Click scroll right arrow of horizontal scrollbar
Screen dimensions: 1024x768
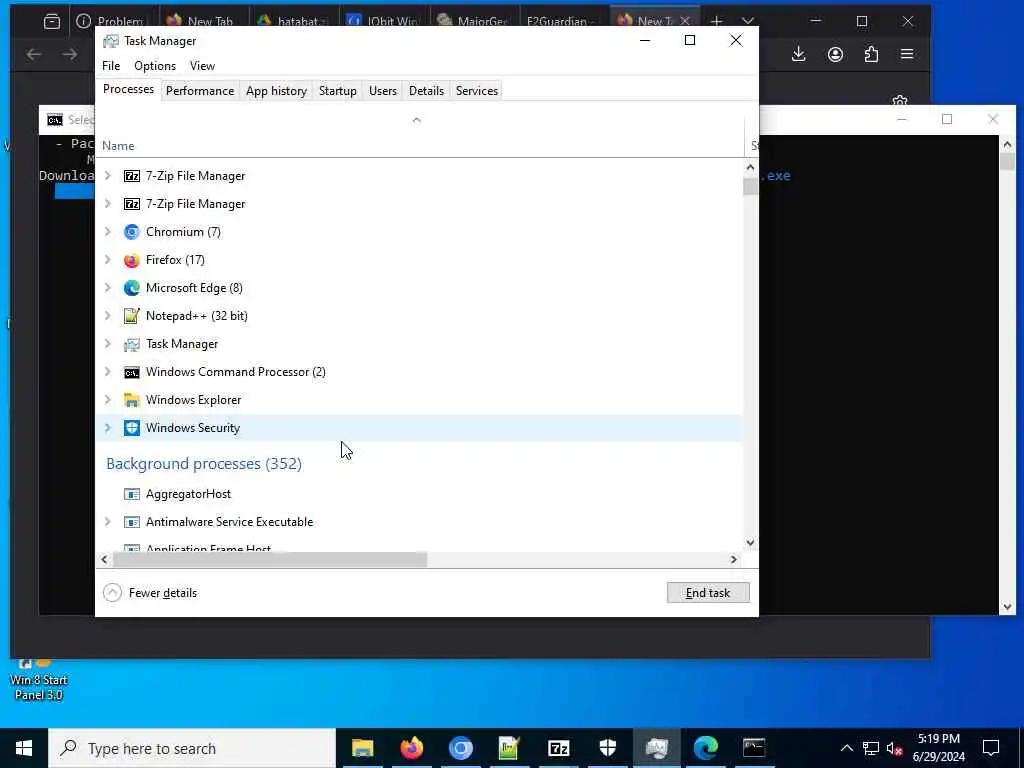tap(733, 560)
